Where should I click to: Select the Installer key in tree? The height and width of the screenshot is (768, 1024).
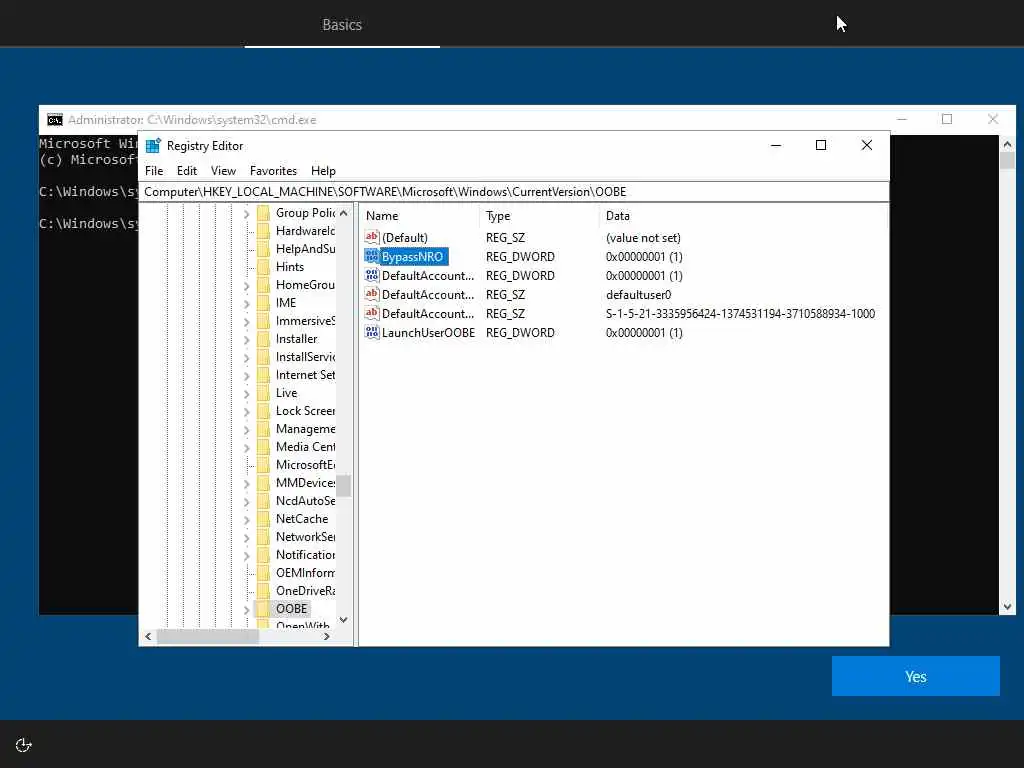pyautogui.click(x=296, y=338)
